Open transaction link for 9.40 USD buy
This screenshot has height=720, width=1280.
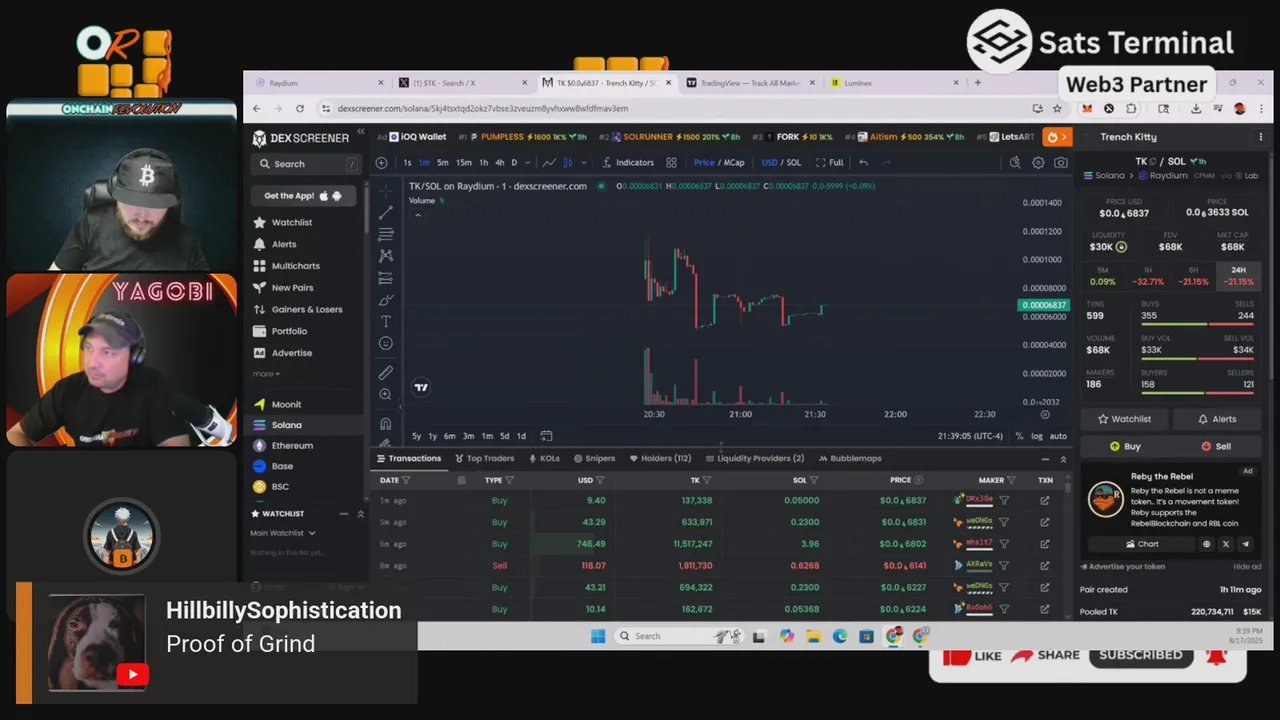[1045, 500]
